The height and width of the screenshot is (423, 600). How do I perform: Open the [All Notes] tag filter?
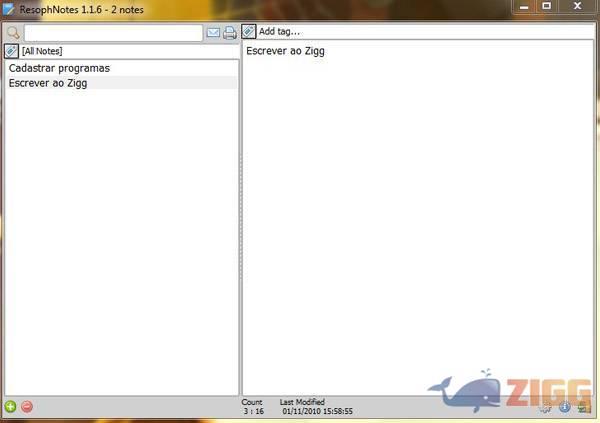[42, 50]
